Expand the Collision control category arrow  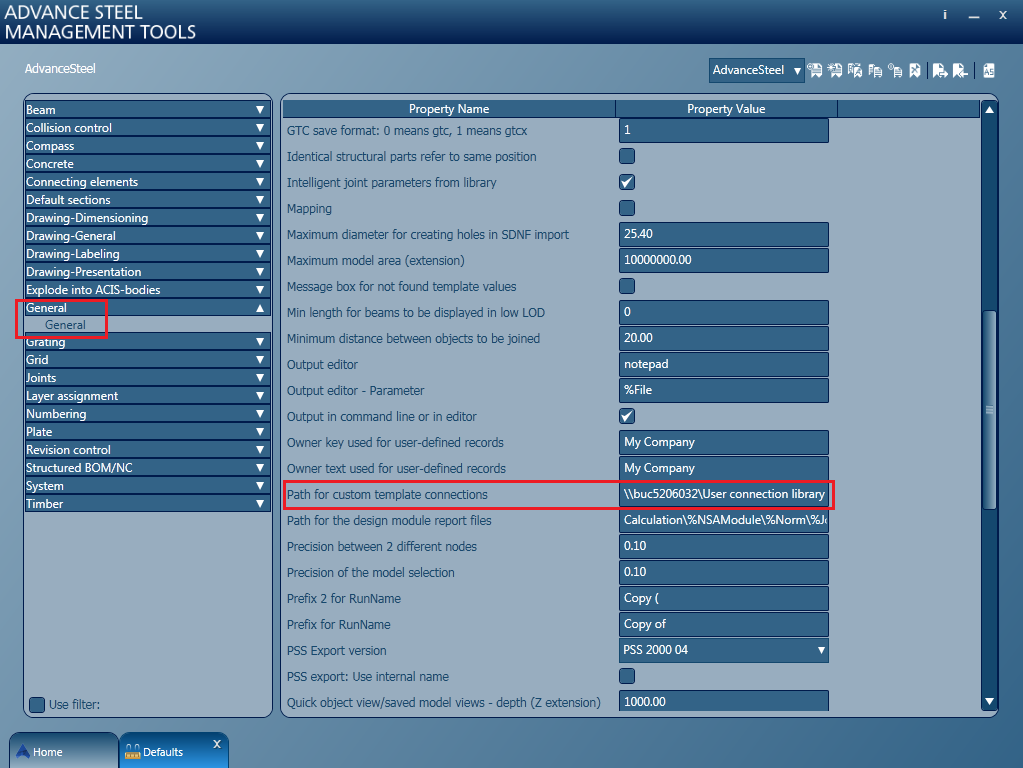[x=260, y=128]
